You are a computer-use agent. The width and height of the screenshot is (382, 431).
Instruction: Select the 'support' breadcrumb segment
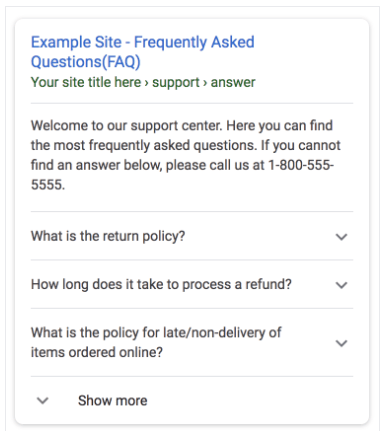pos(176,83)
